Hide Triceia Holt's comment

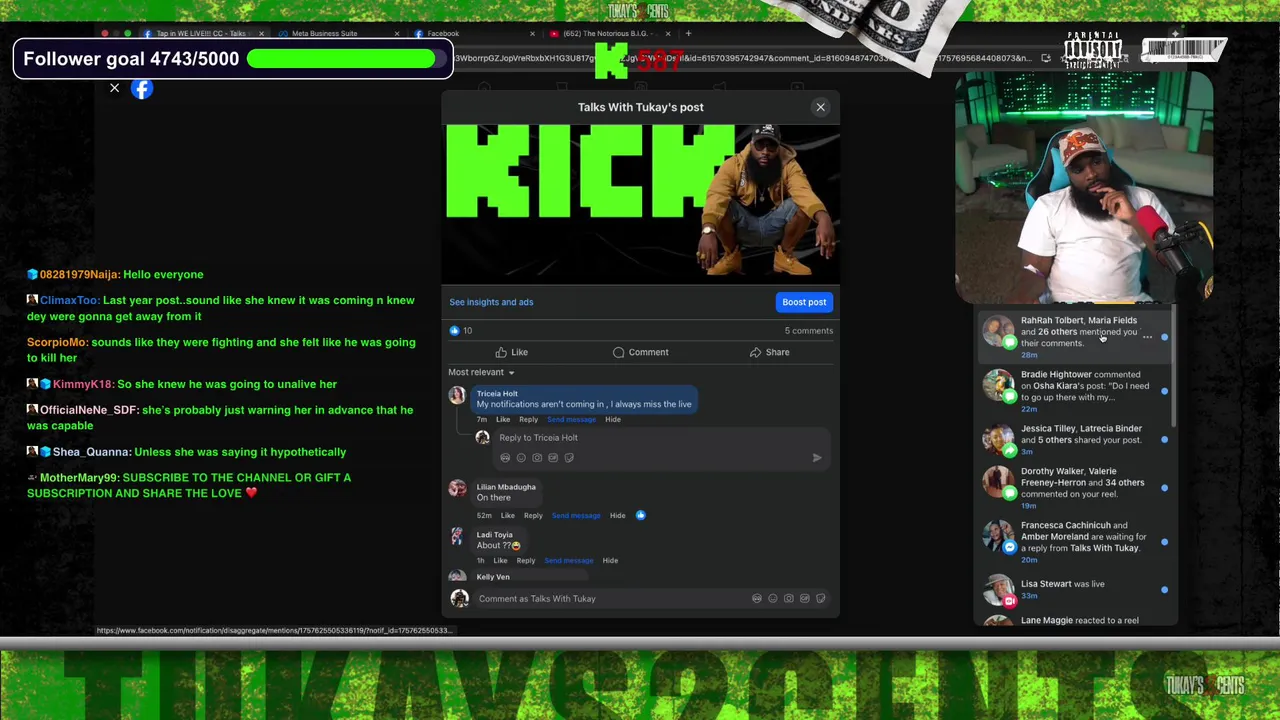tap(613, 420)
